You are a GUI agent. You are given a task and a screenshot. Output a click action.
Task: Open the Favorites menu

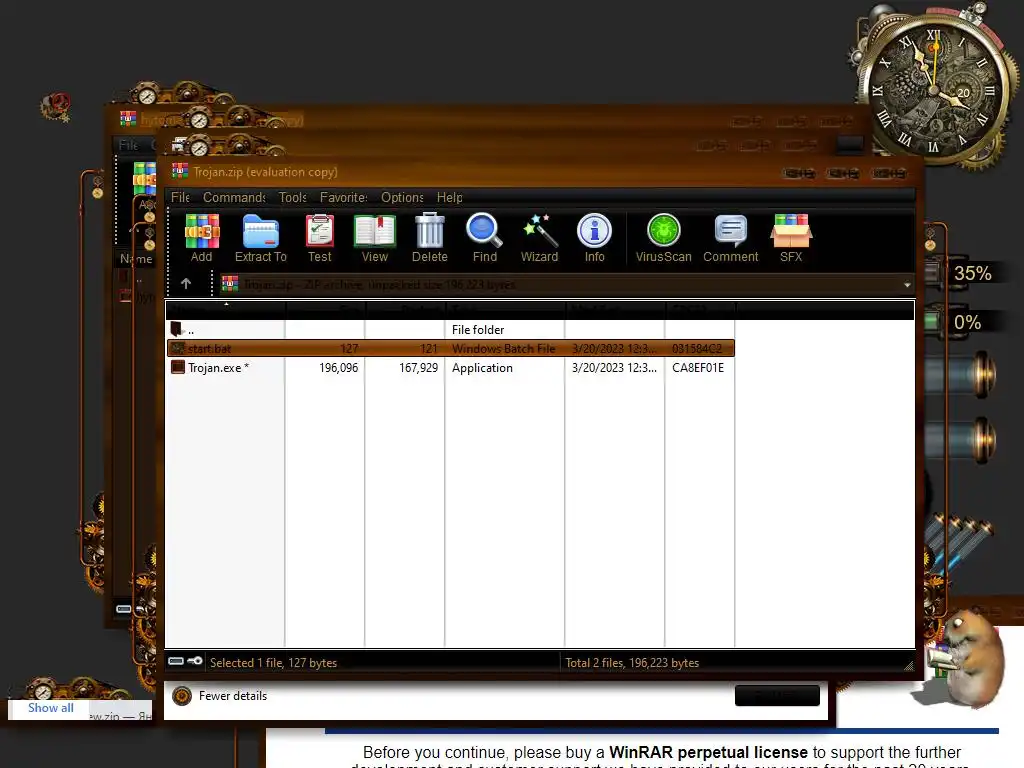(344, 197)
